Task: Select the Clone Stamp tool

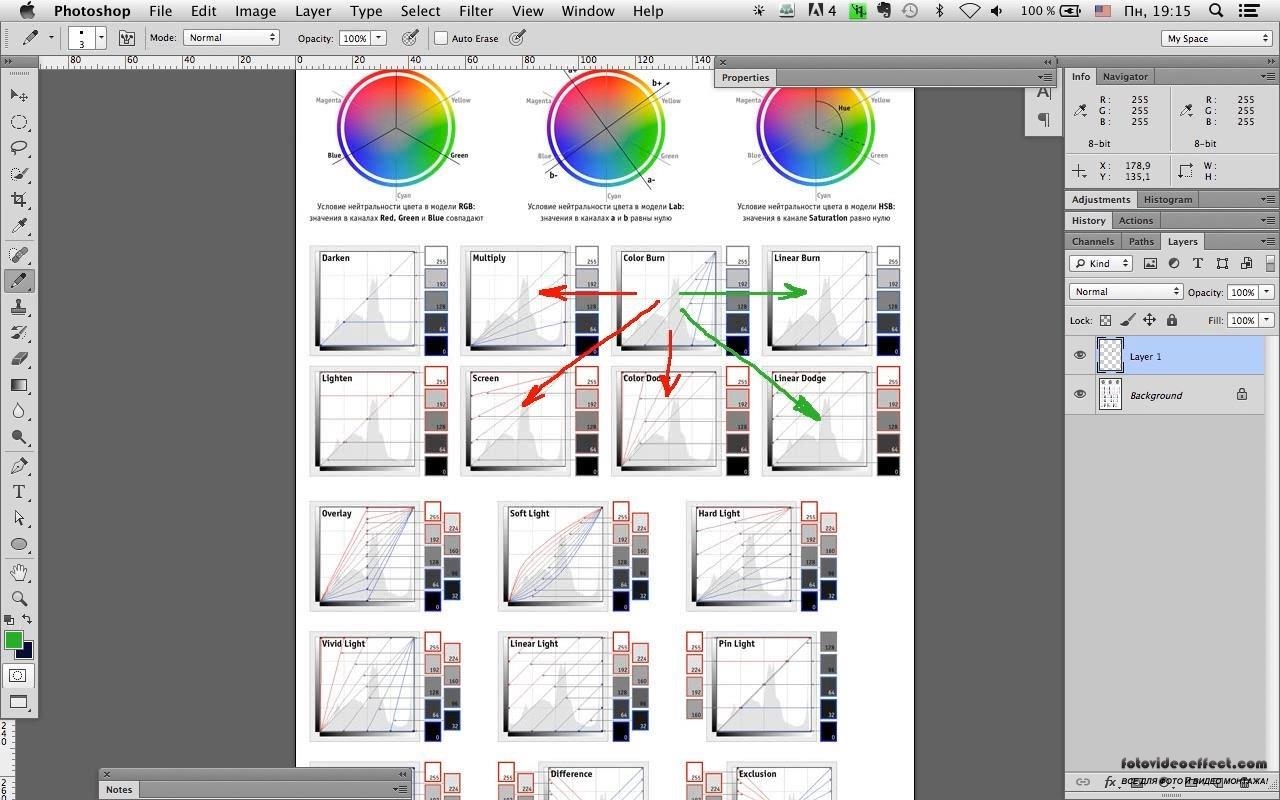Action: [x=19, y=308]
